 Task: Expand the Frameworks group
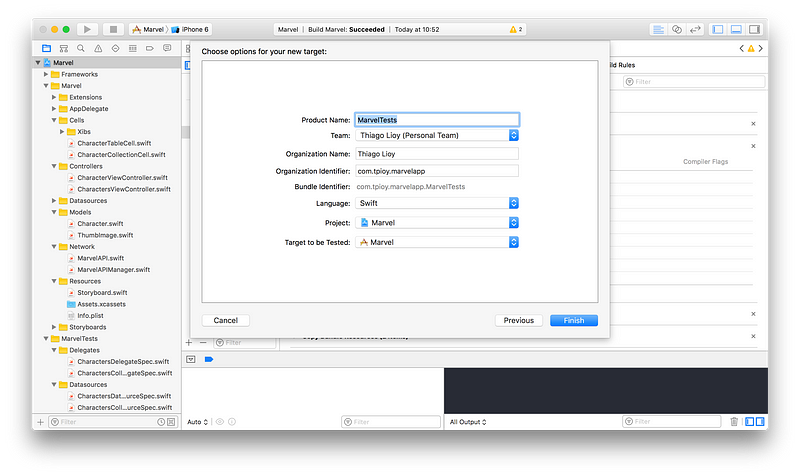(x=46, y=74)
